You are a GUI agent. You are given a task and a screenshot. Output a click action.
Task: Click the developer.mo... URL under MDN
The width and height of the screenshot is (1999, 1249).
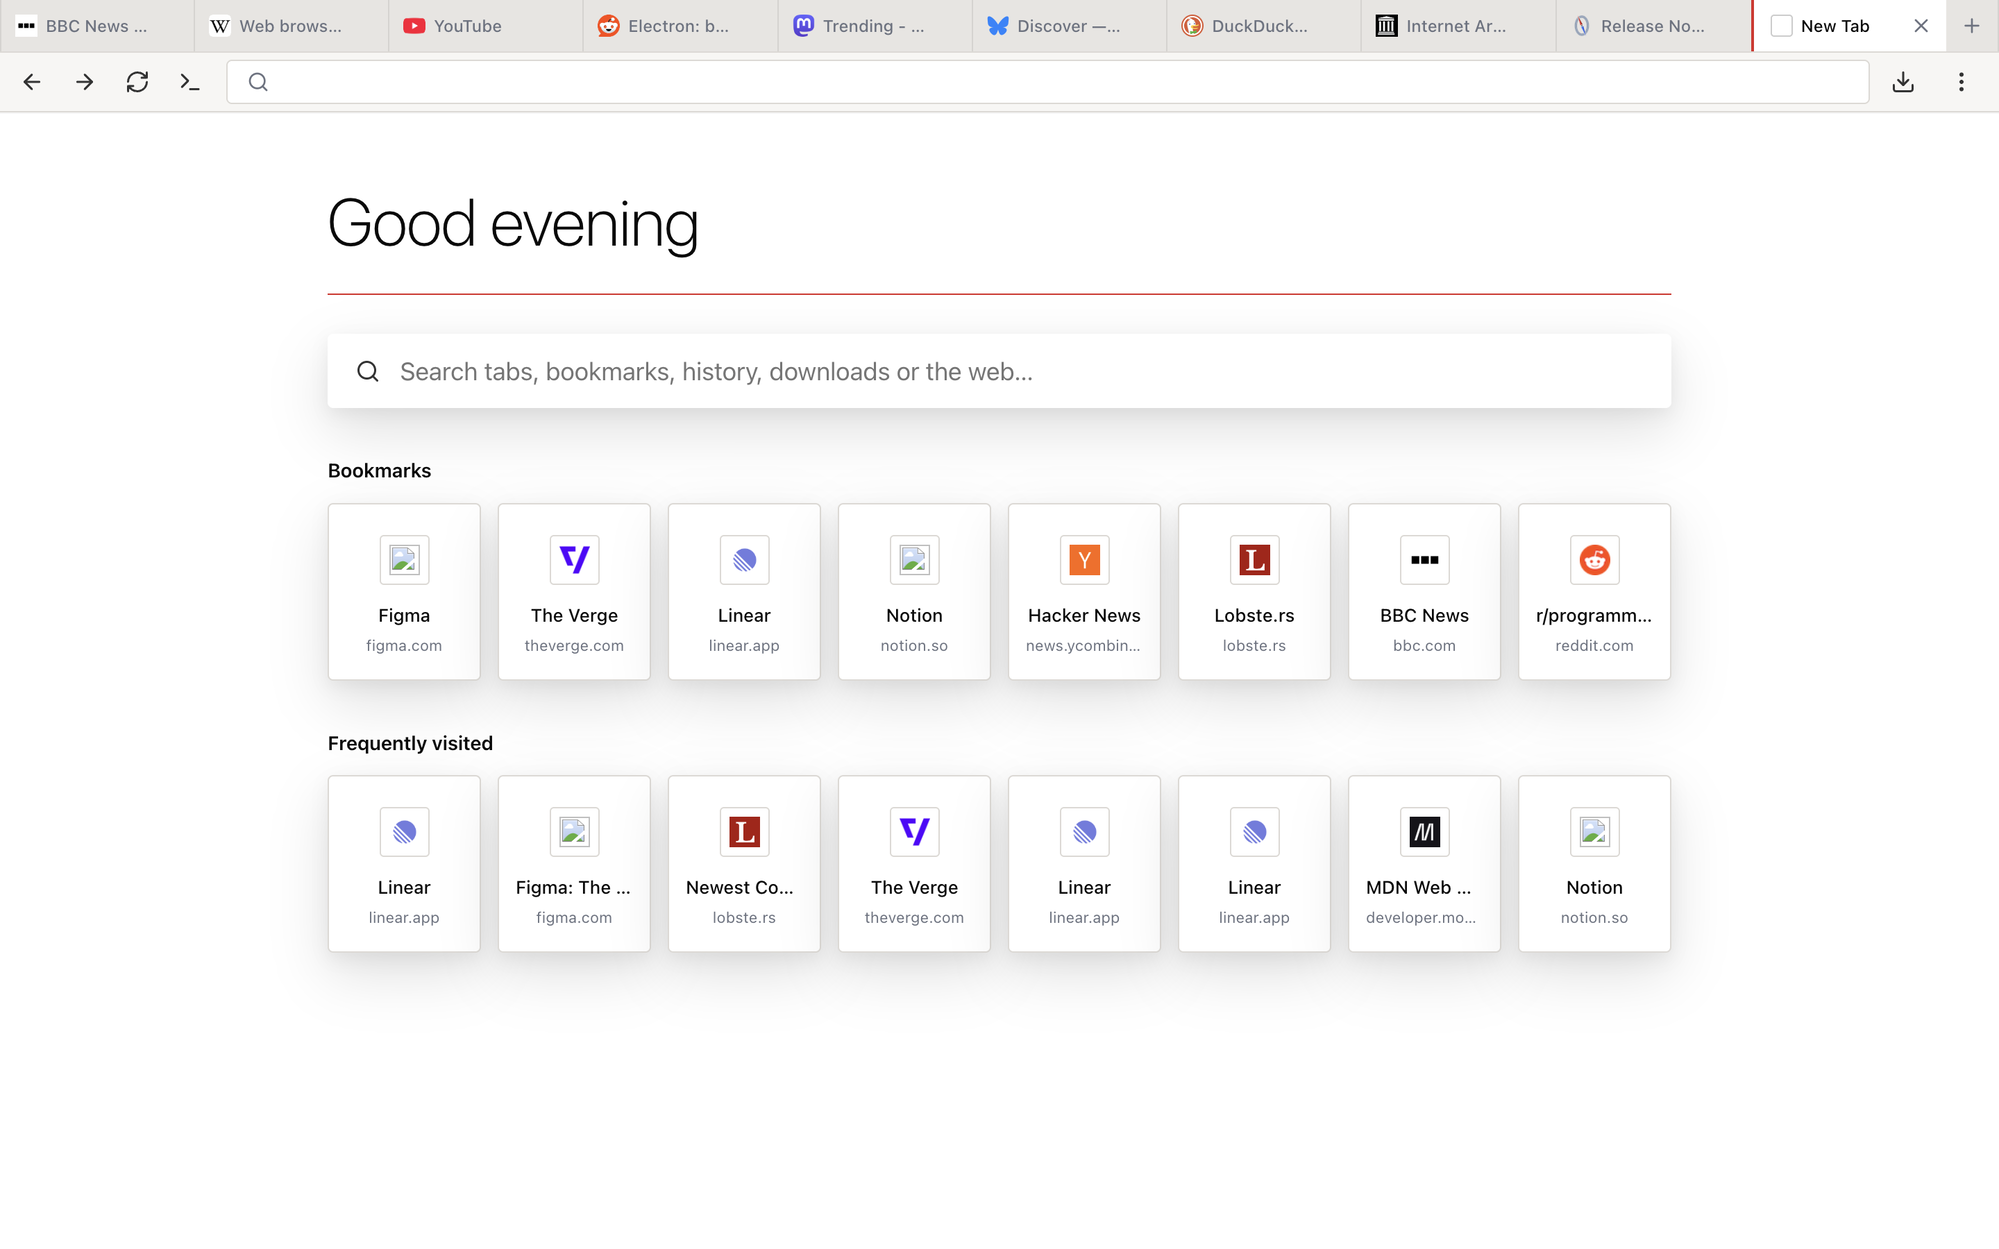(1420, 918)
